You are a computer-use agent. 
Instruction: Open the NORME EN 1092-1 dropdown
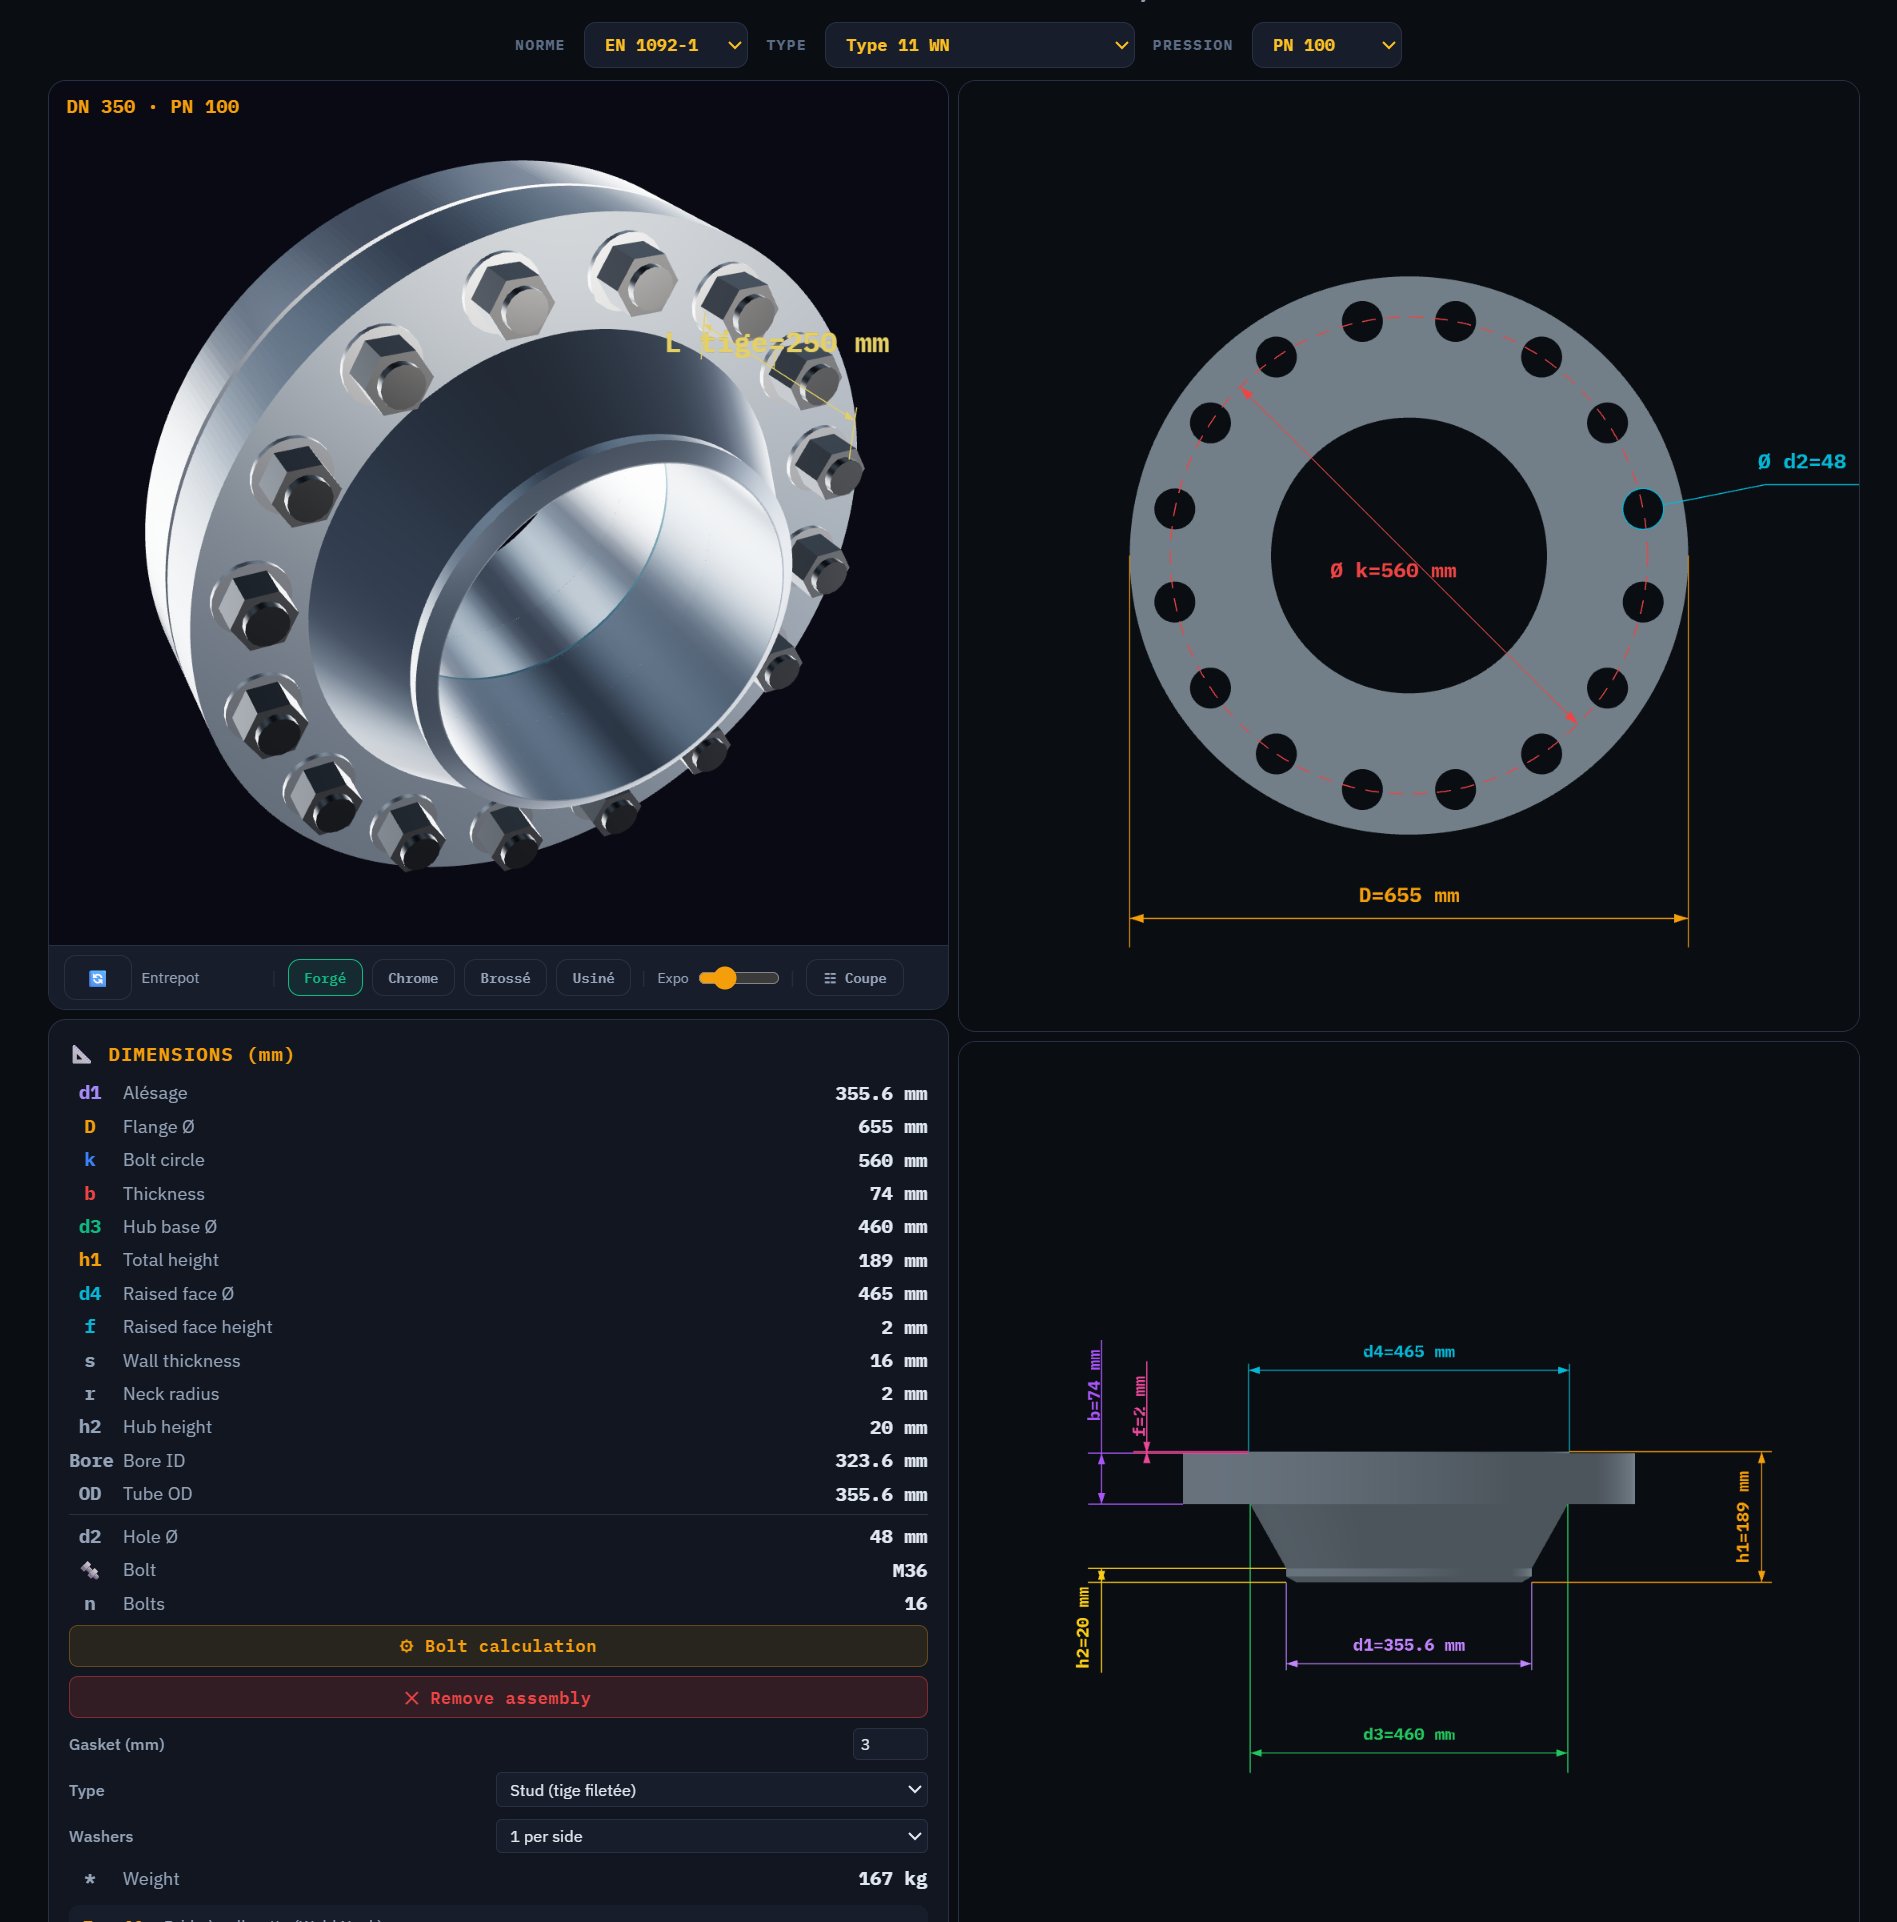pos(665,44)
